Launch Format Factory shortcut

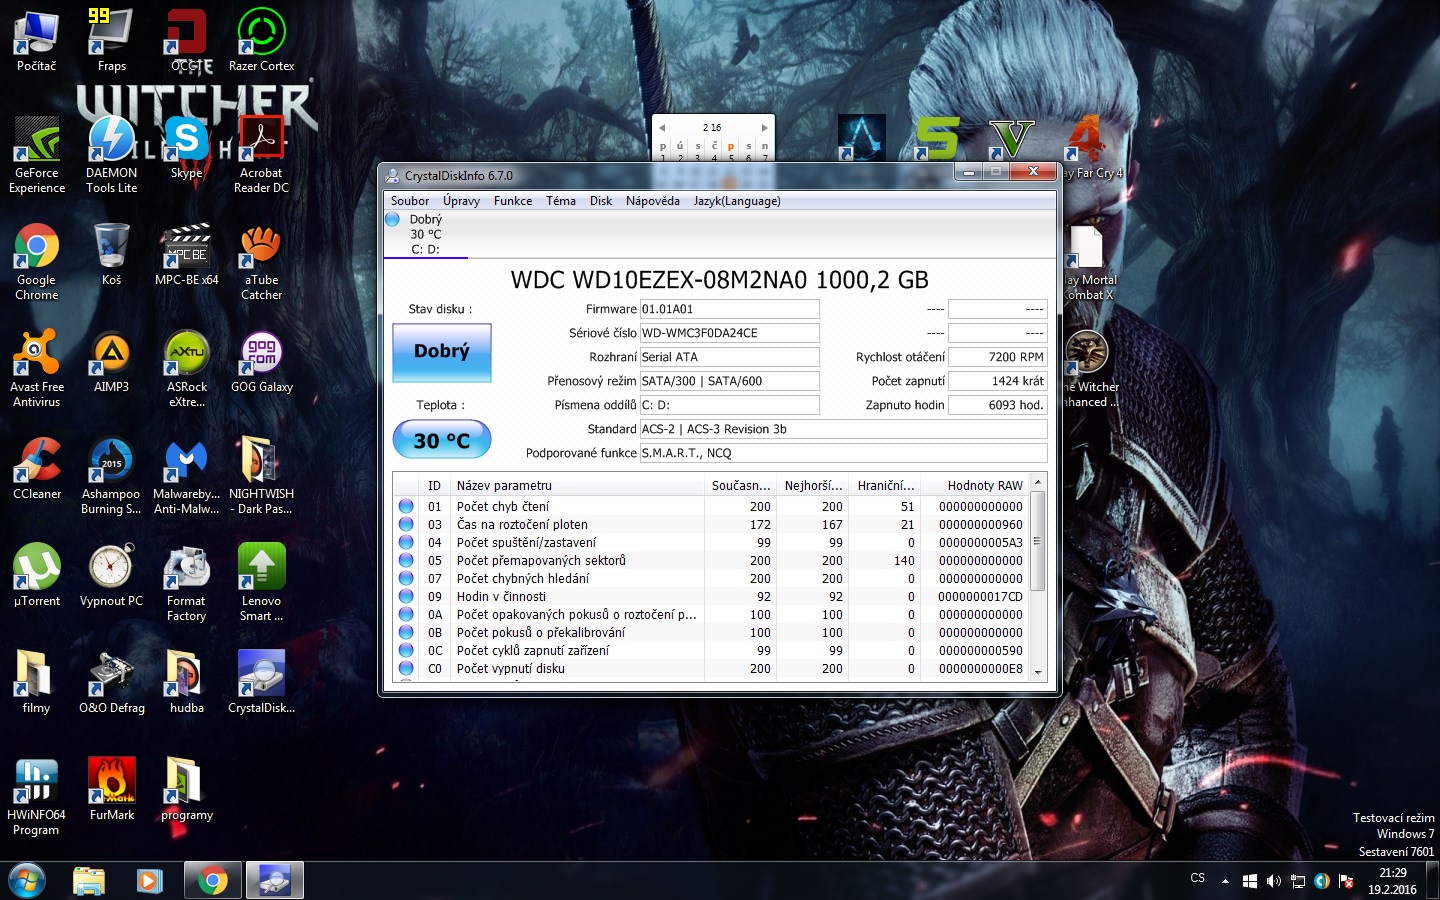pyautogui.click(x=187, y=582)
